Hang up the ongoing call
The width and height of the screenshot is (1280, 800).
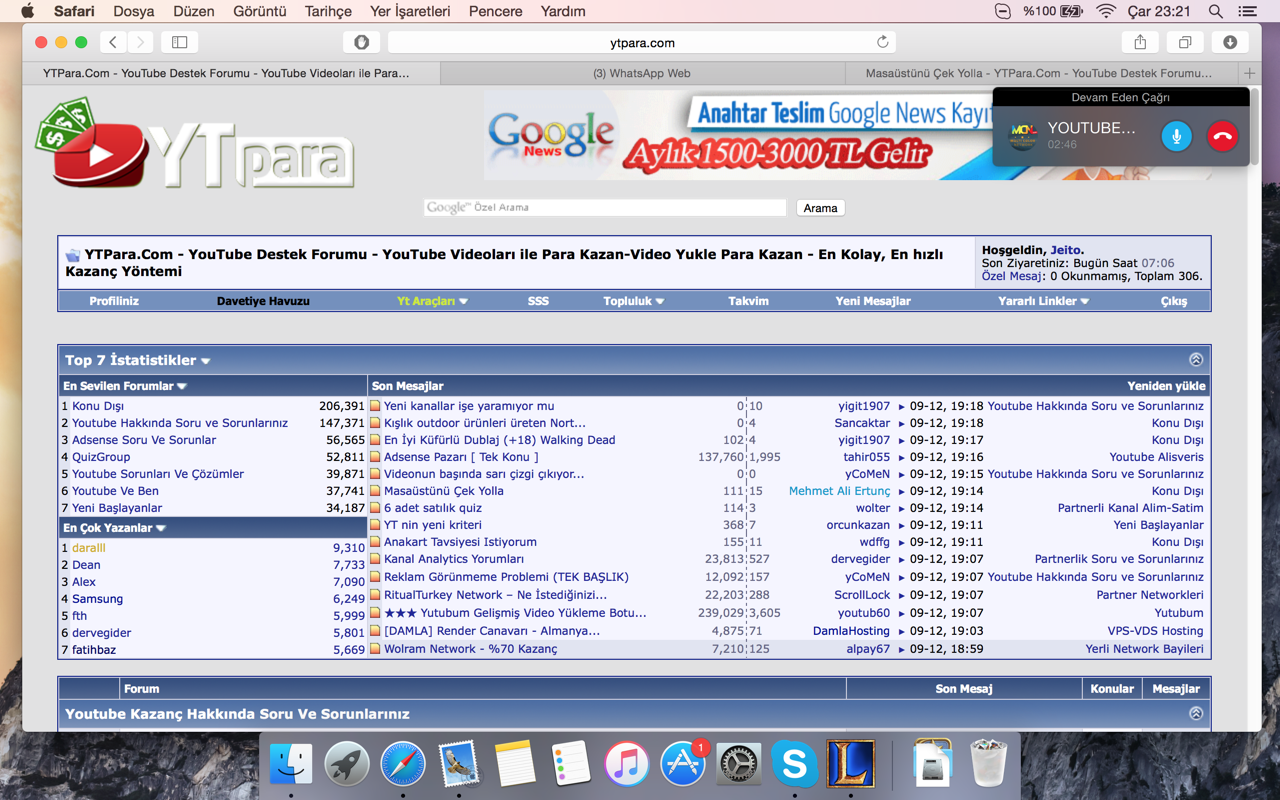point(1222,136)
